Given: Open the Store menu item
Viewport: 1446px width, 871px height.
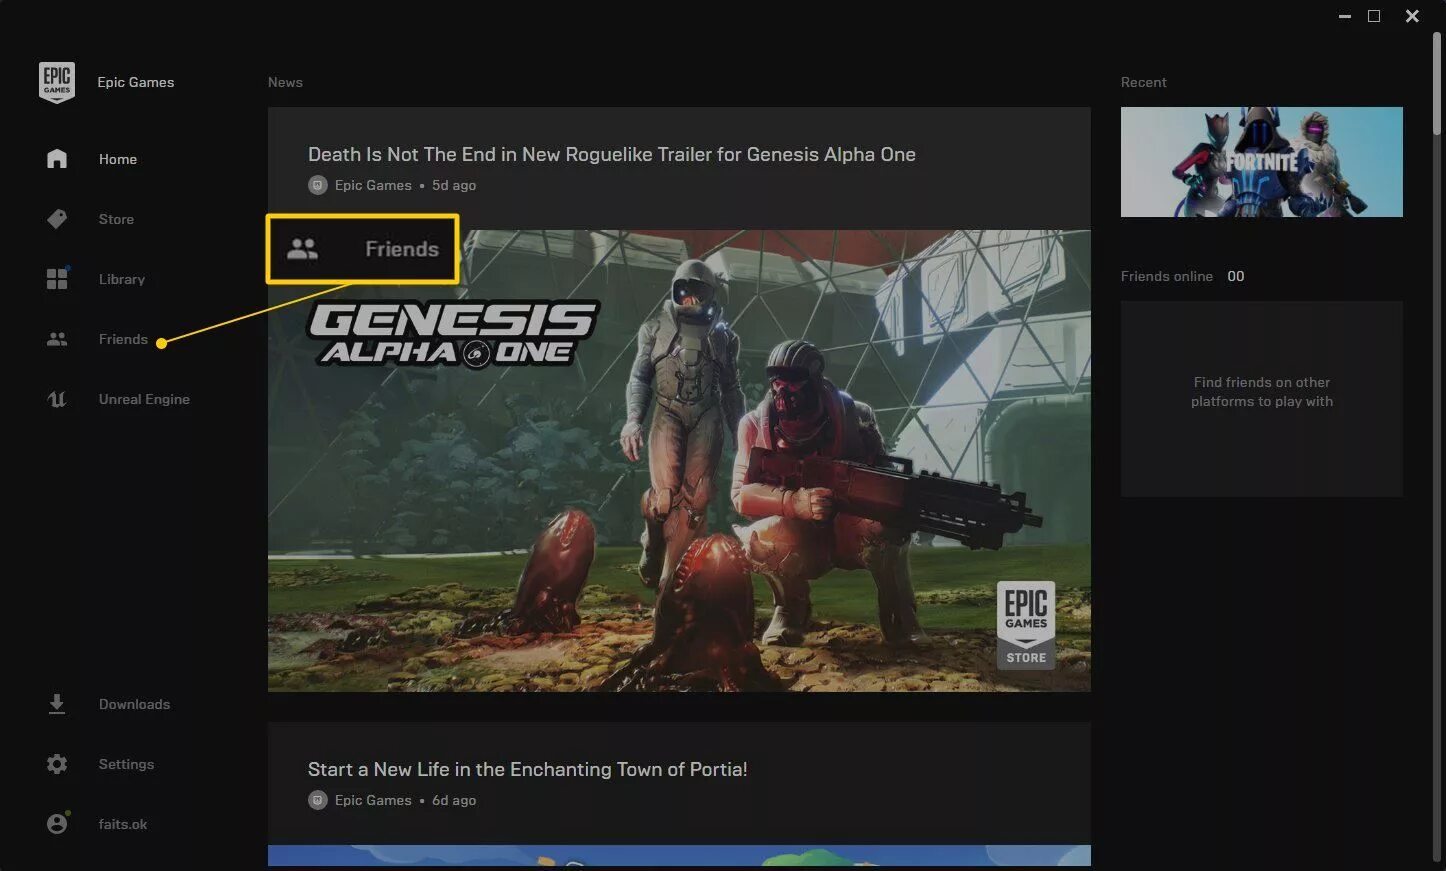Looking at the screenshot, I should click(x=116, y=219).
